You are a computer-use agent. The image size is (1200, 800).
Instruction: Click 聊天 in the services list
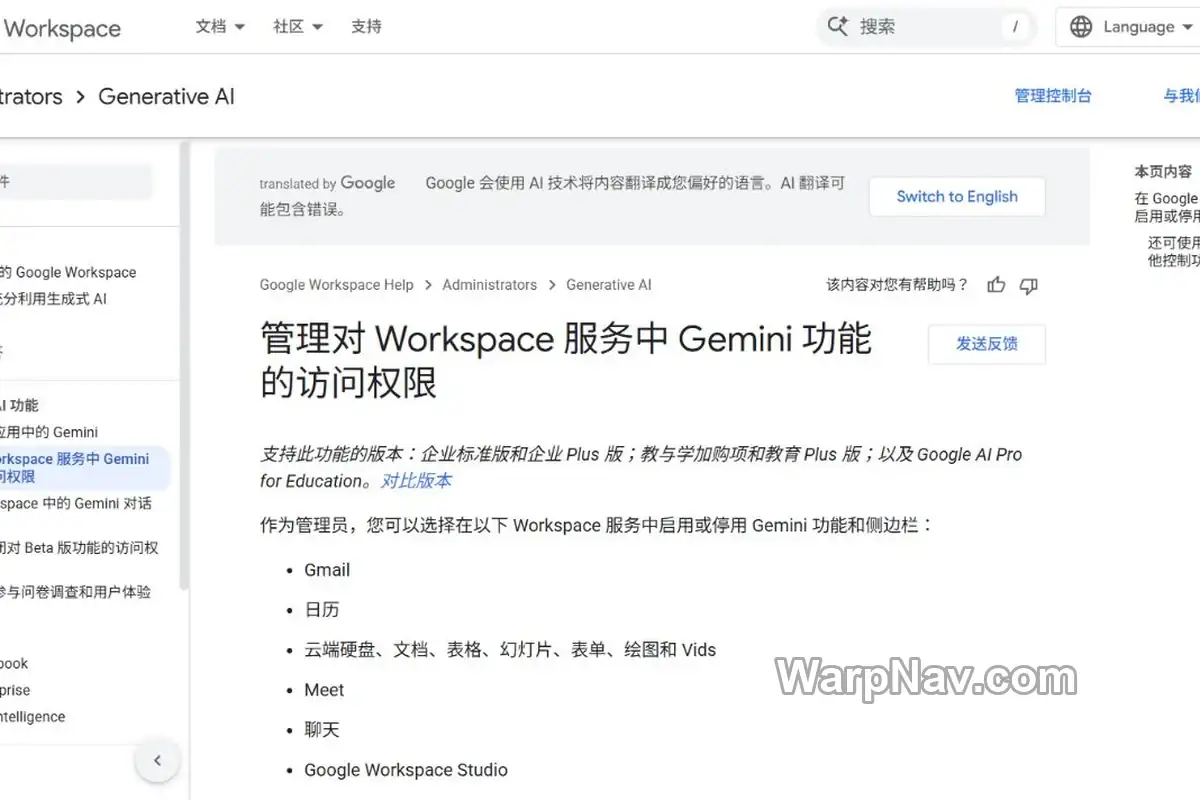tap(322, 730)
